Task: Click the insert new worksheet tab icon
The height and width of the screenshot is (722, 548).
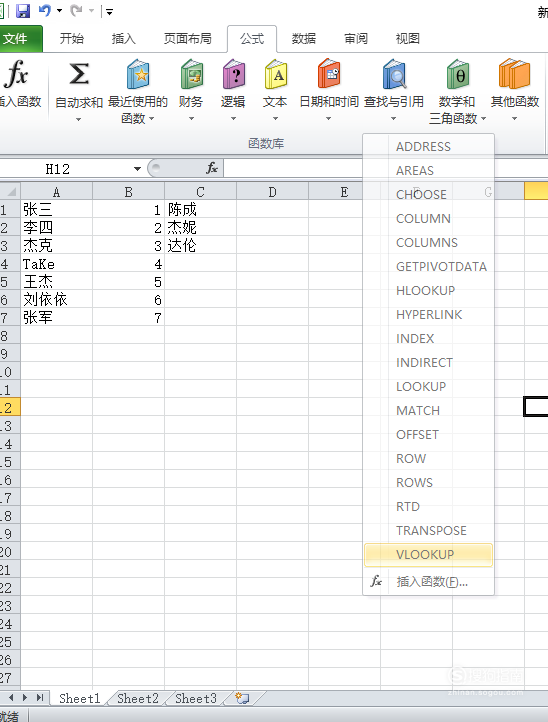Action: [x=242, y=698]
